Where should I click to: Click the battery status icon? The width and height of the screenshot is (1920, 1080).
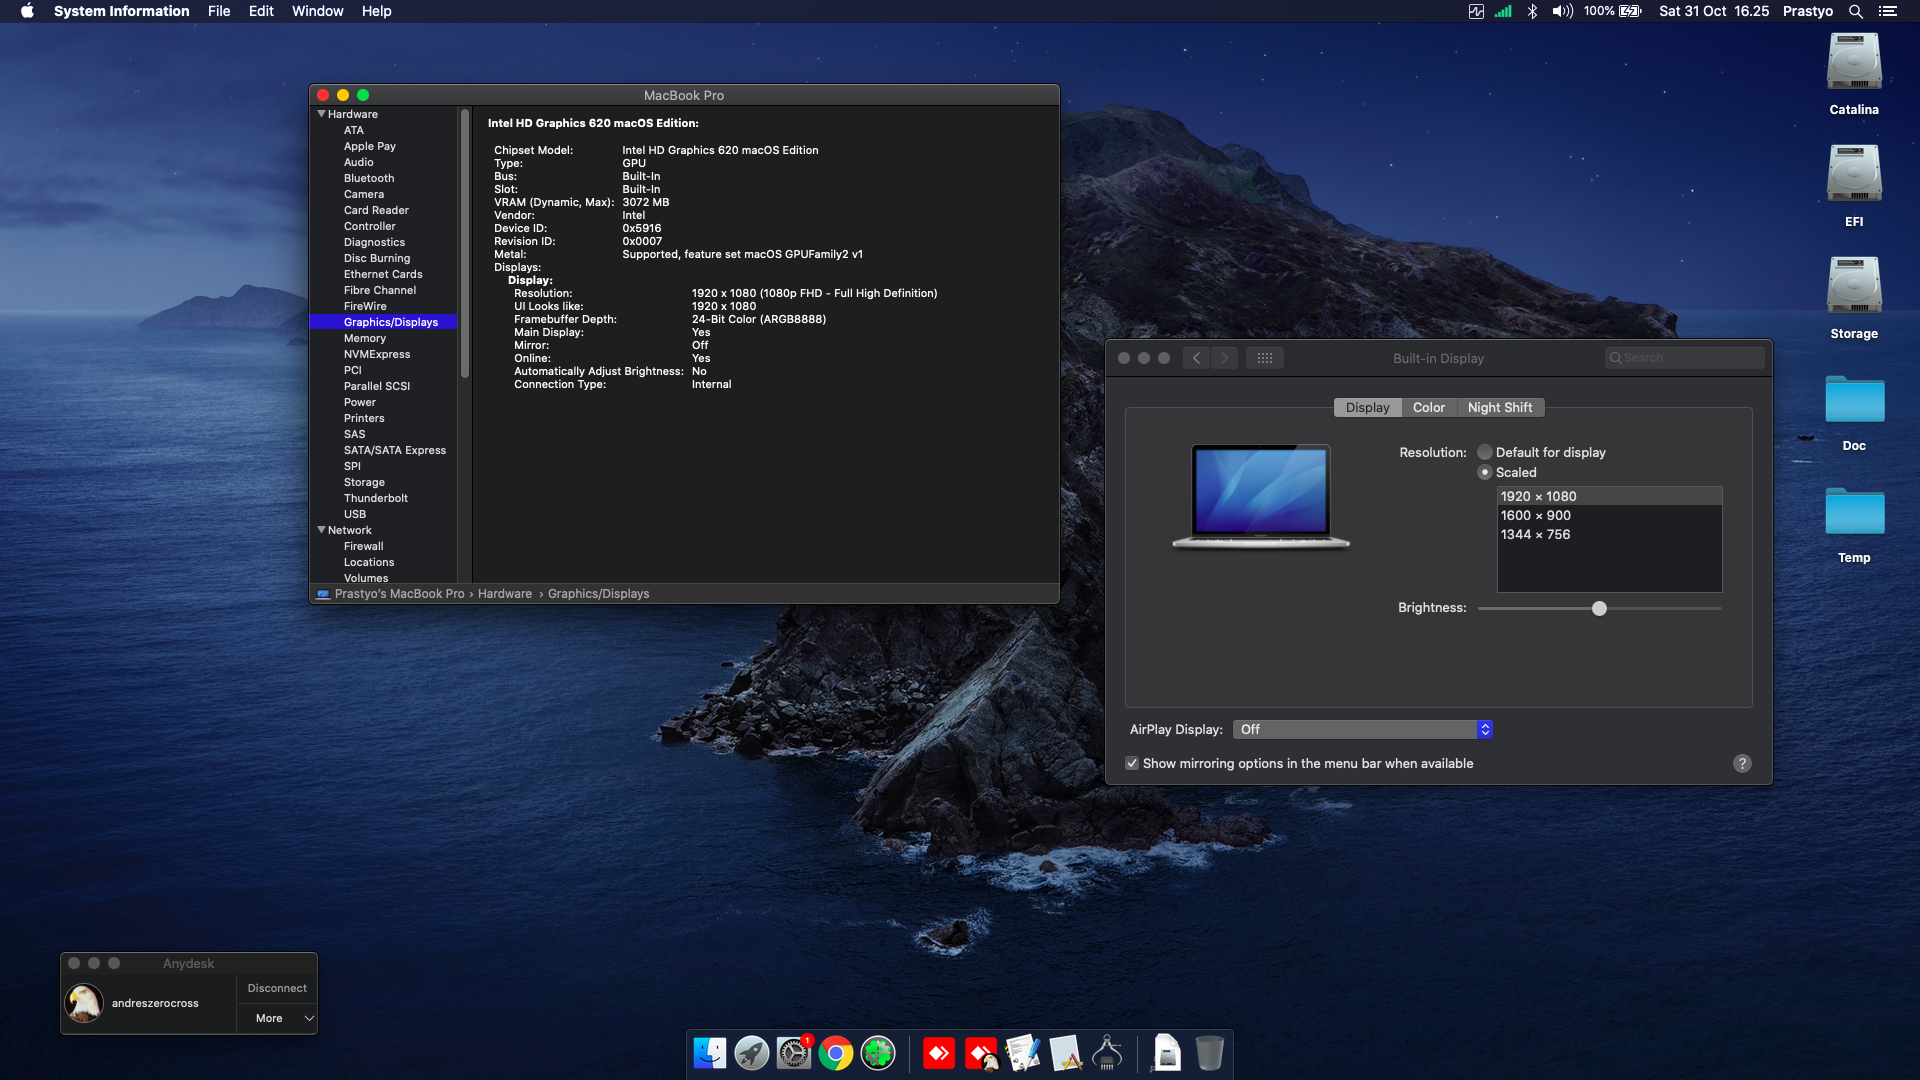point(1630,11)
